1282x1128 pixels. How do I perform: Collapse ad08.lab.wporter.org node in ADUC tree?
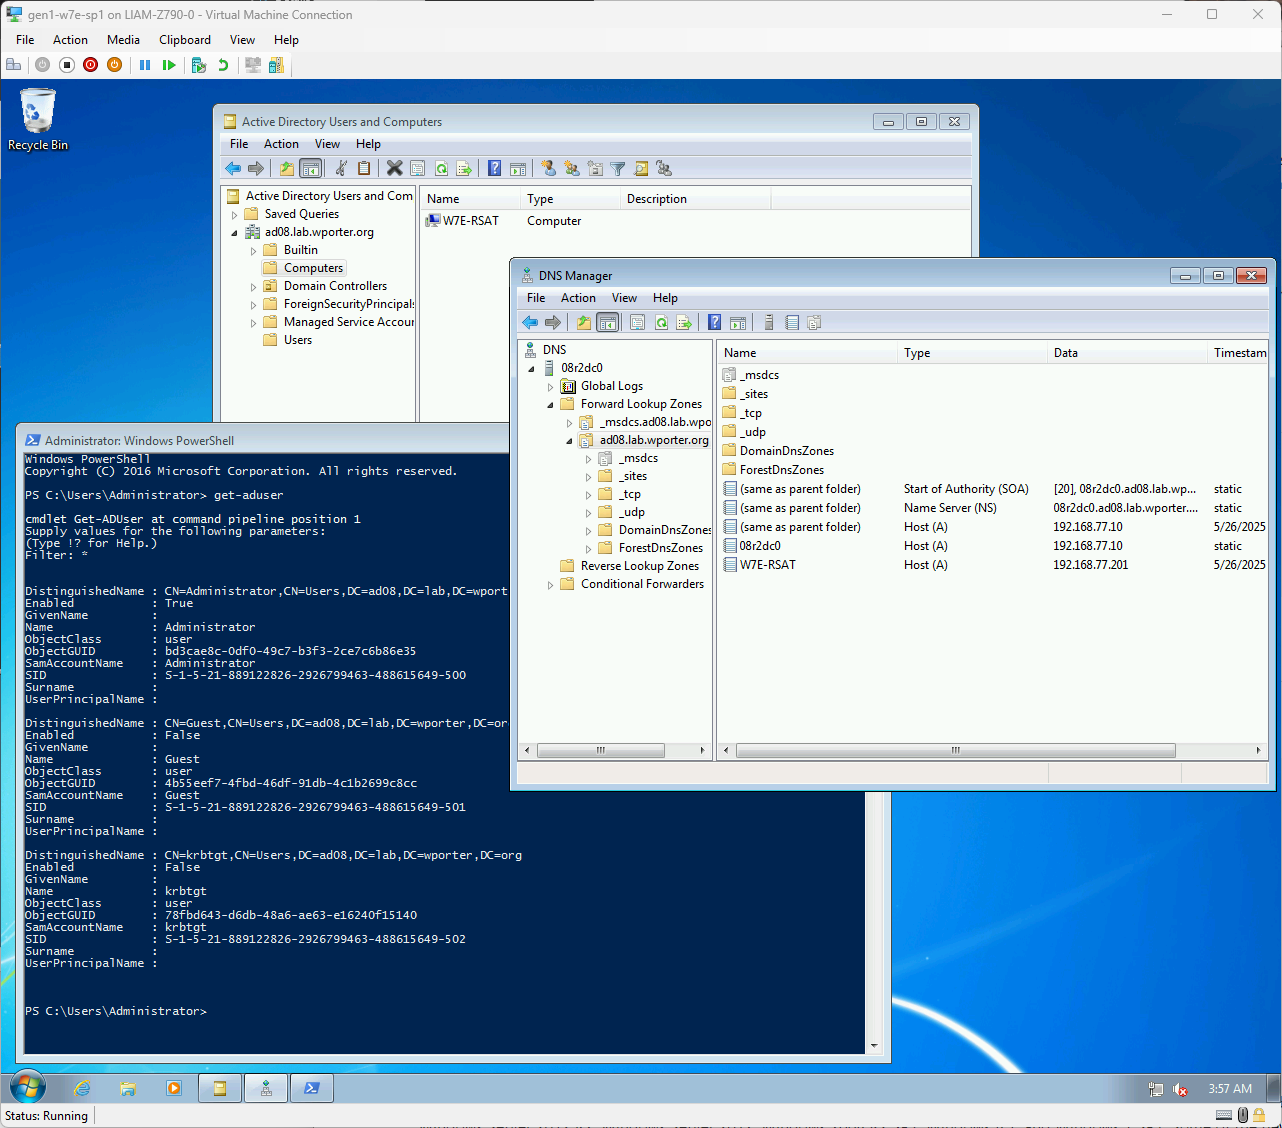coord(235,233)
